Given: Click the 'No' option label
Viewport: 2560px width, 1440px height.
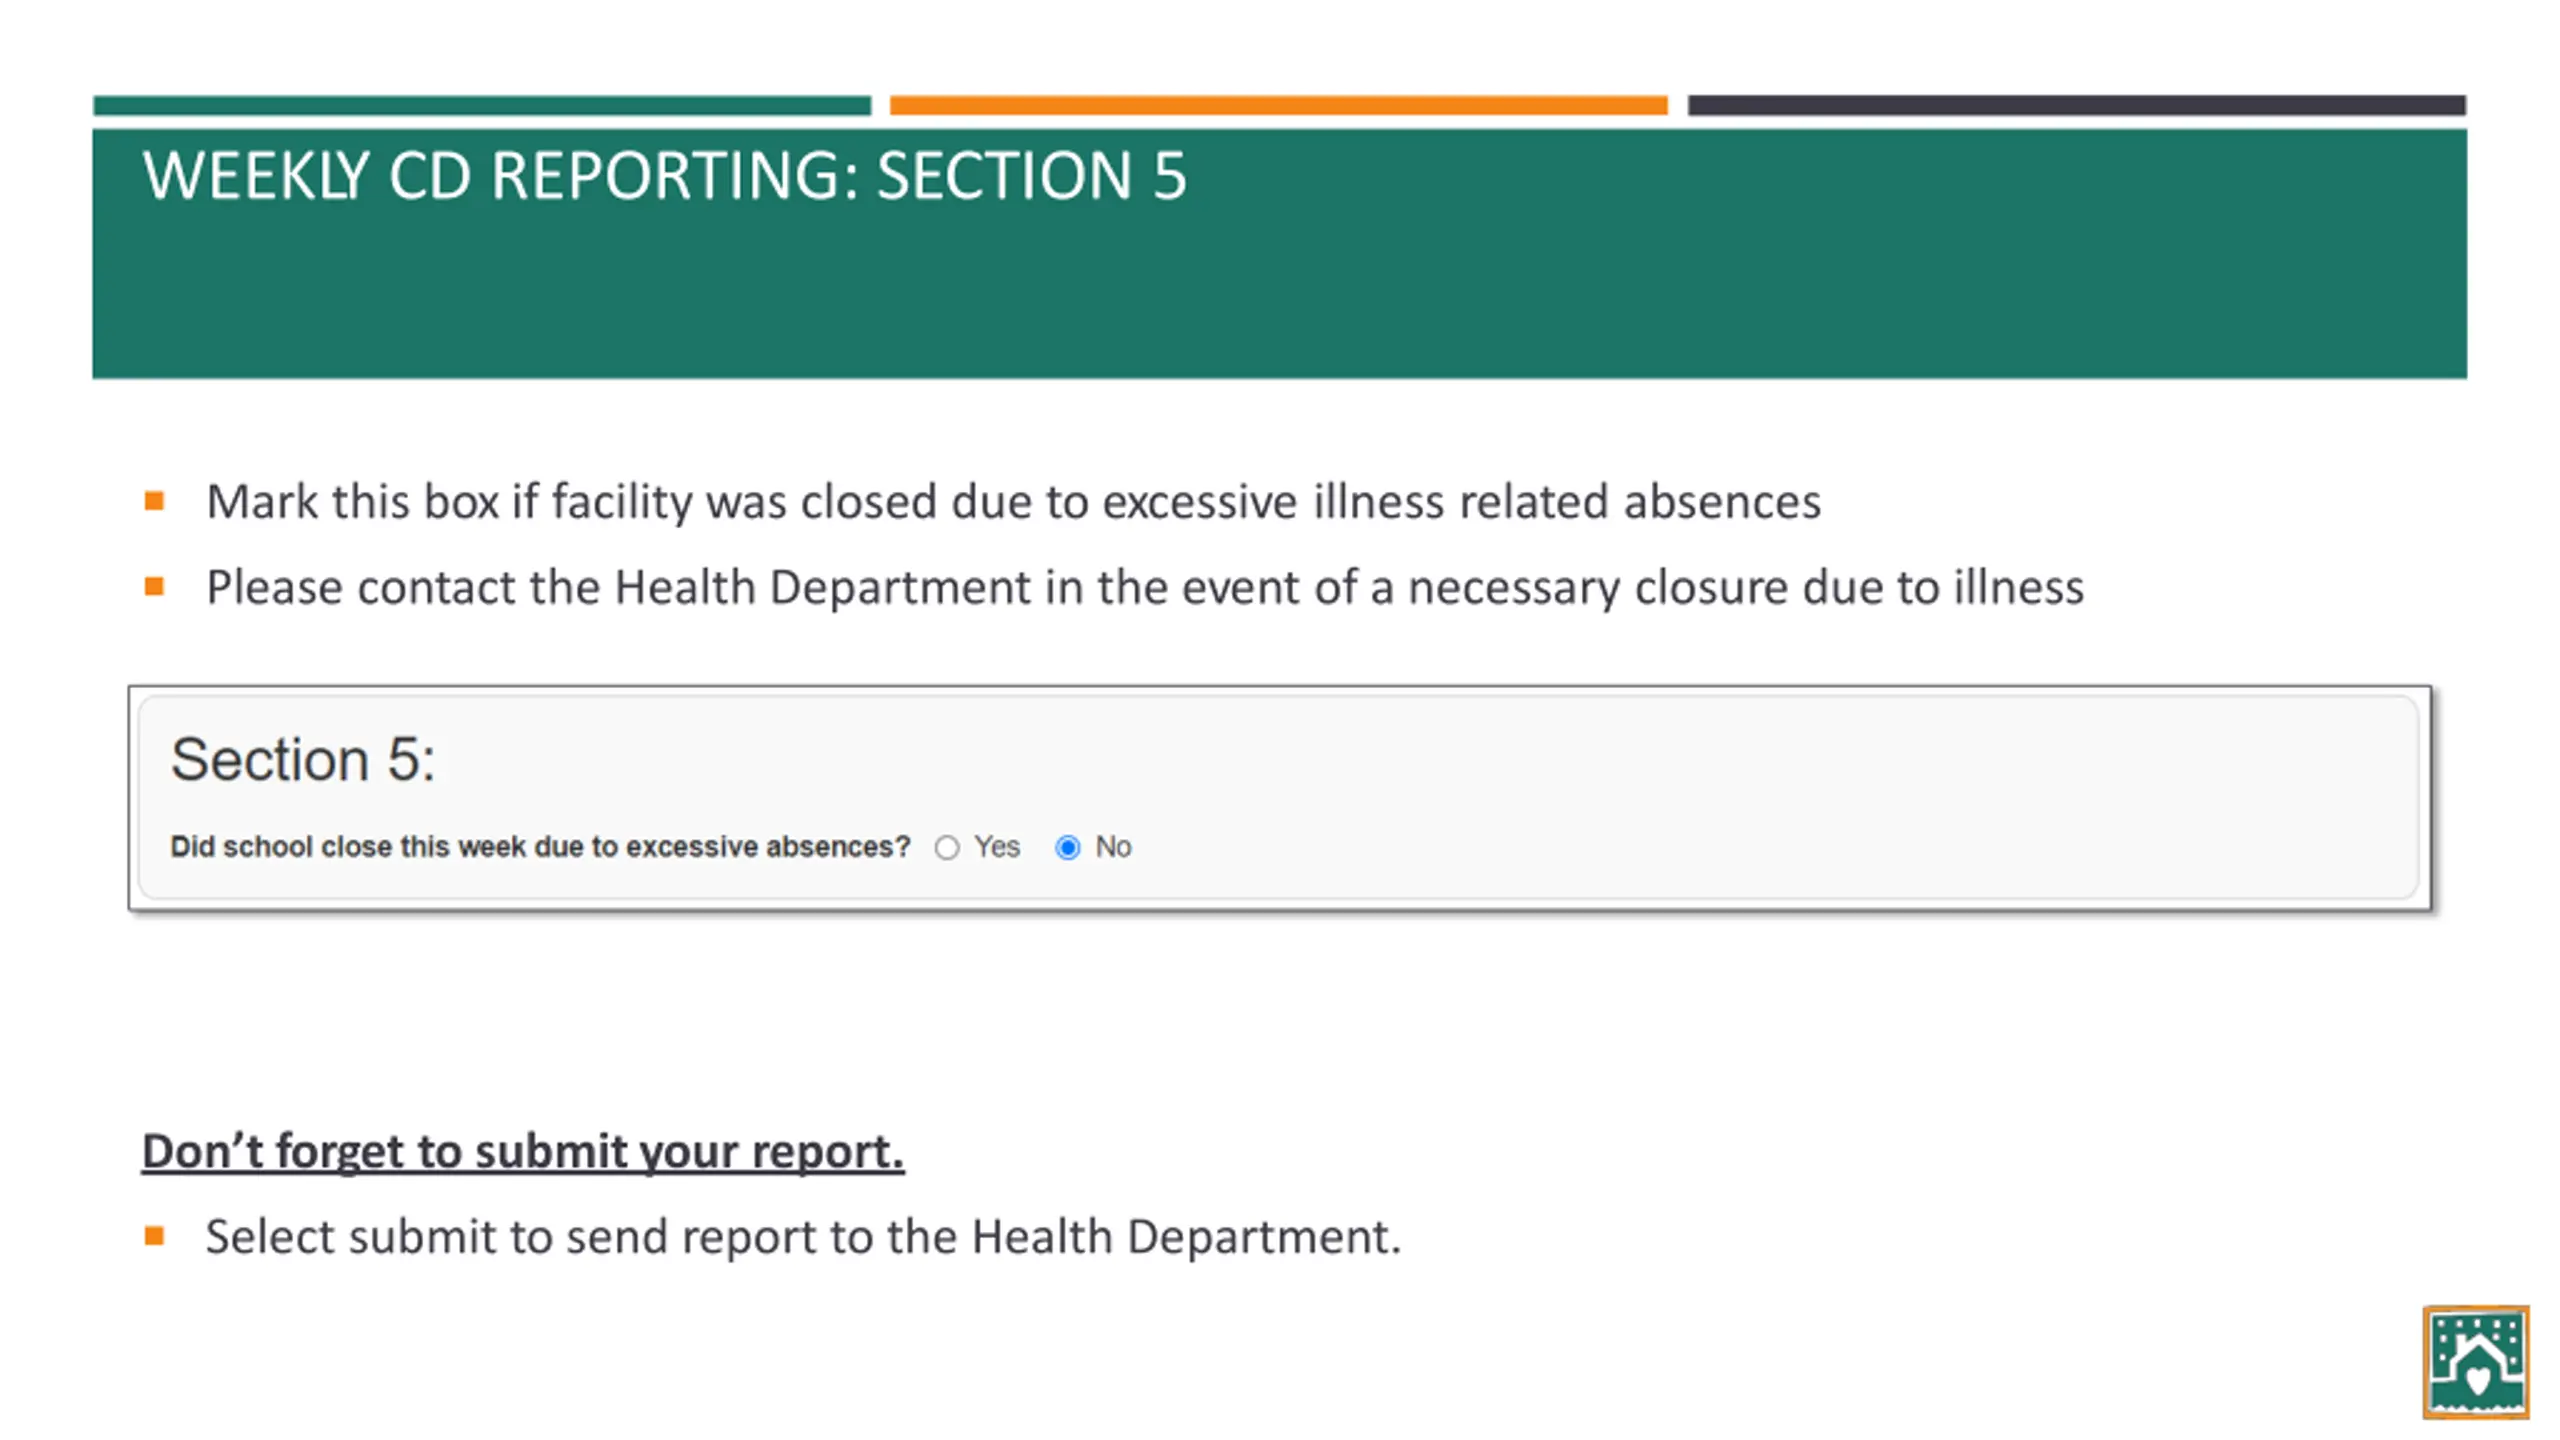Looking at the screenshot, I should click(x=1113, y=847).
